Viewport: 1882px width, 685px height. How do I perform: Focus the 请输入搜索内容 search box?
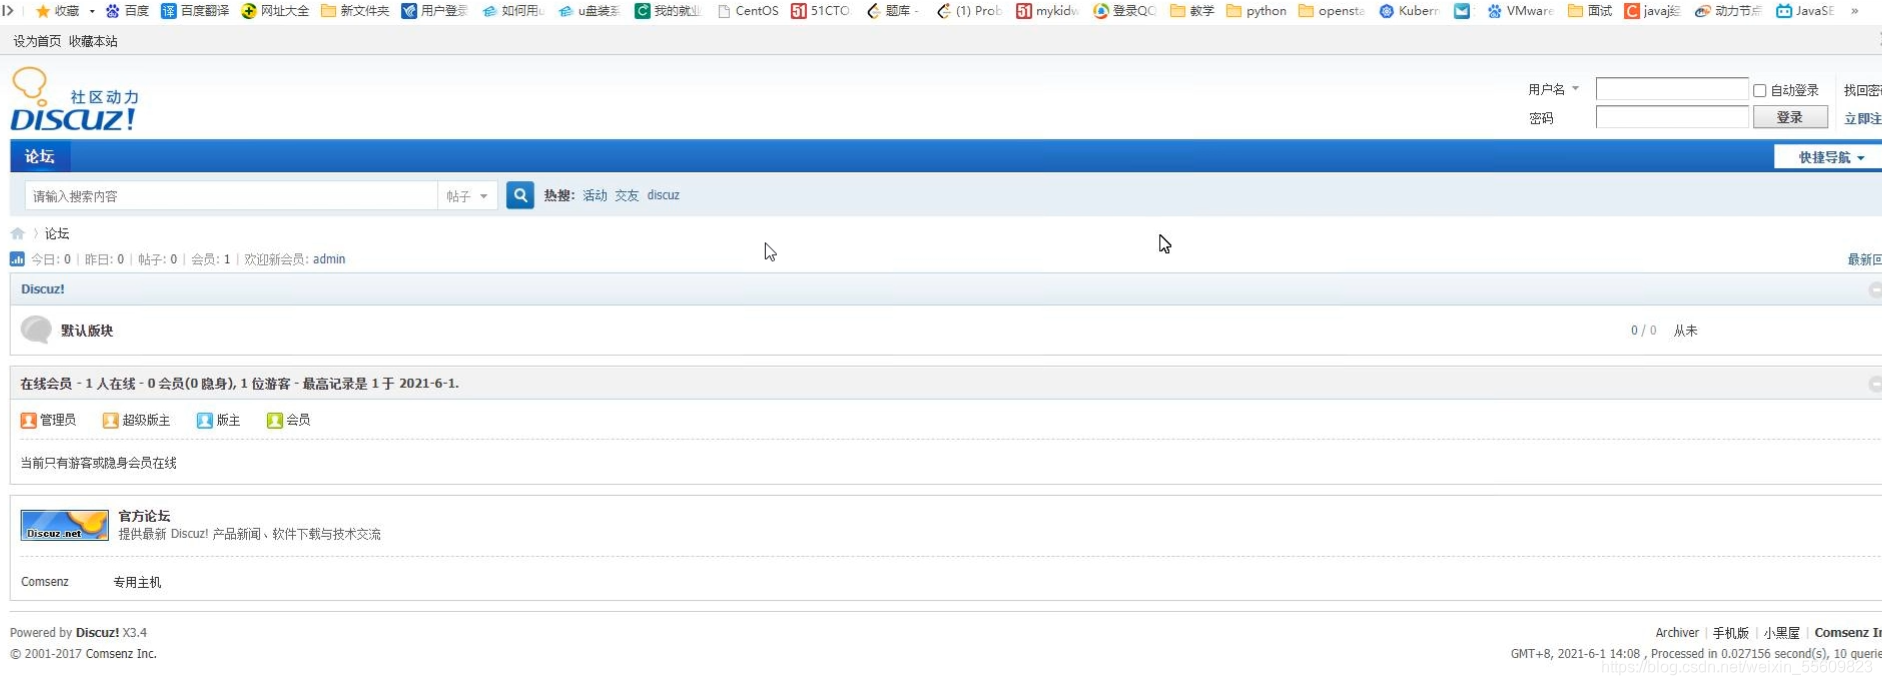point(231,196)
